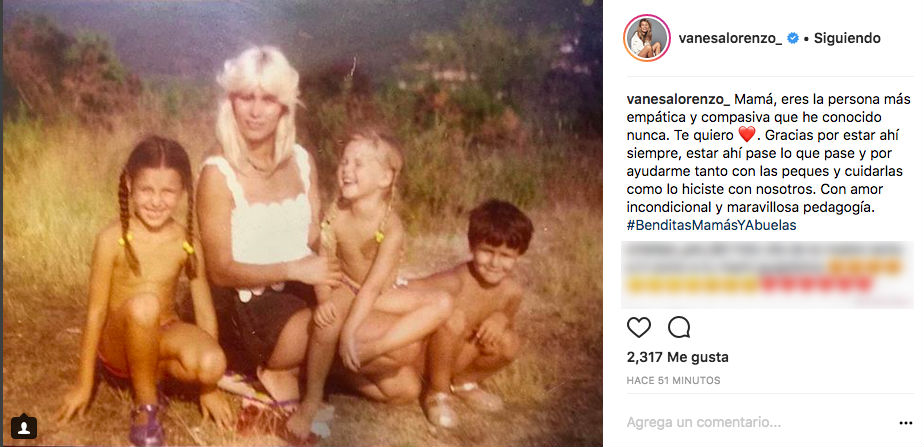The width and height of the screenshot is (924, 447).
Task: Open the three-dots more options menu
Action: [906, 423]
